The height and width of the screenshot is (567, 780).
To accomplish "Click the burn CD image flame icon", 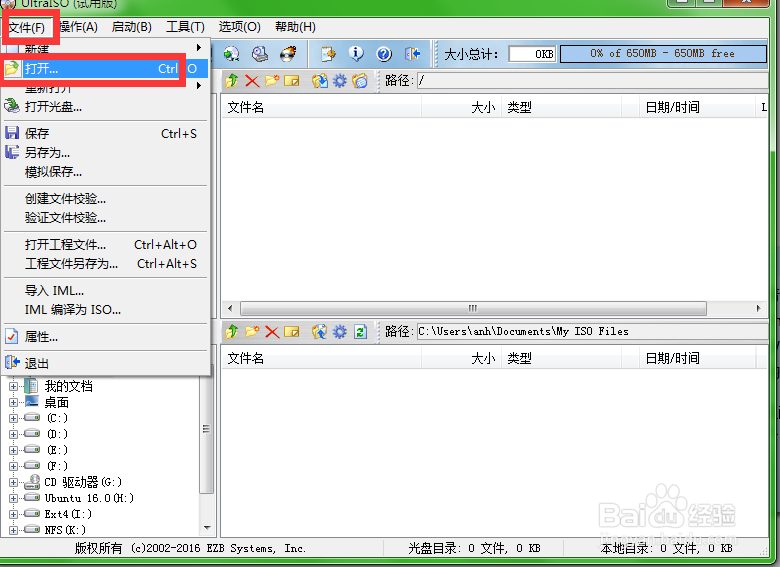I will pyautogui.click(x=288, y=54).
